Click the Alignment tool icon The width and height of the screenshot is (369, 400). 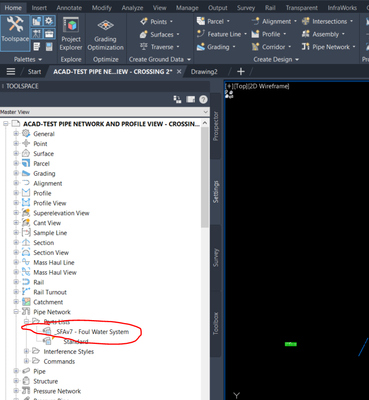(x=255, y=21)
